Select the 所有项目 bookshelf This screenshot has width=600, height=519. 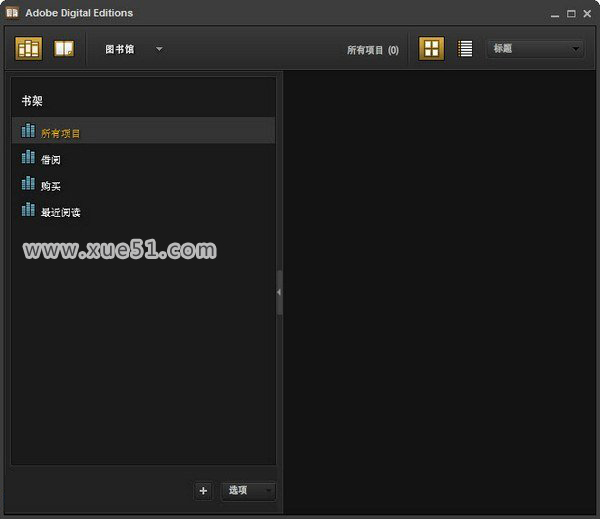click(143, 131)
